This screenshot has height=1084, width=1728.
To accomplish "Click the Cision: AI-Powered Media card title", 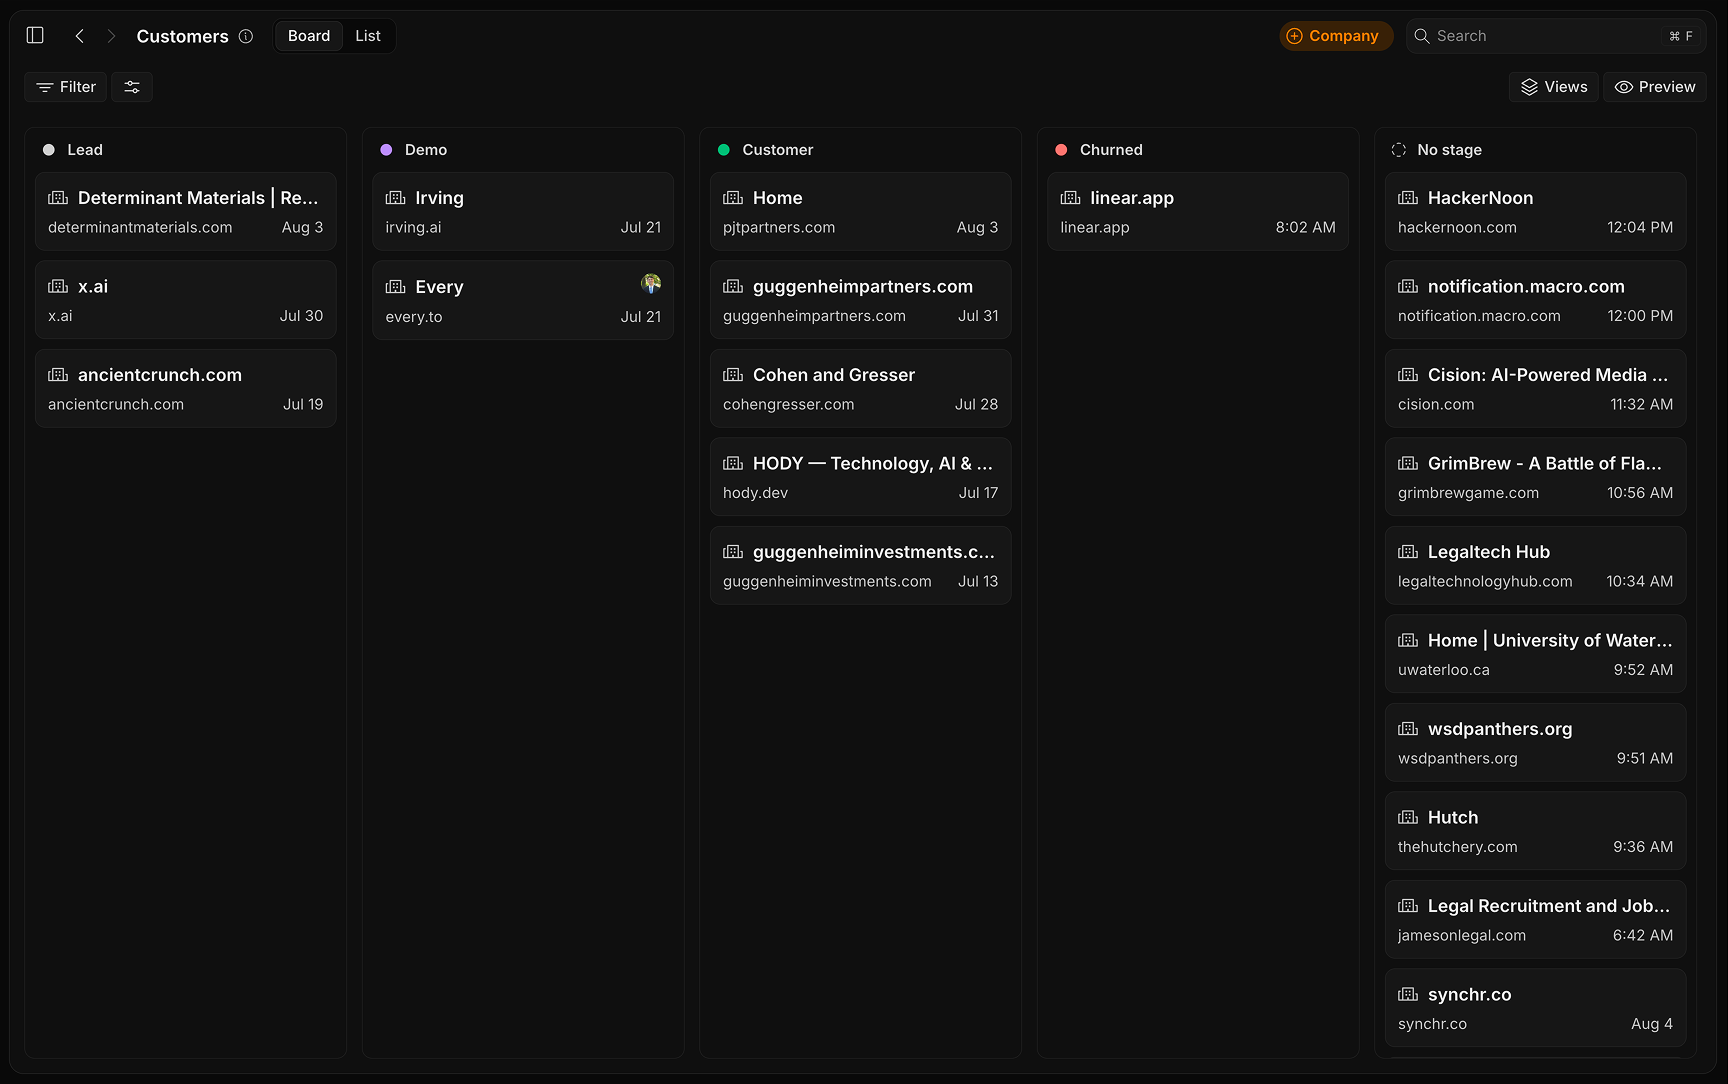I will pyautogui.click(x=1548, y=375).
